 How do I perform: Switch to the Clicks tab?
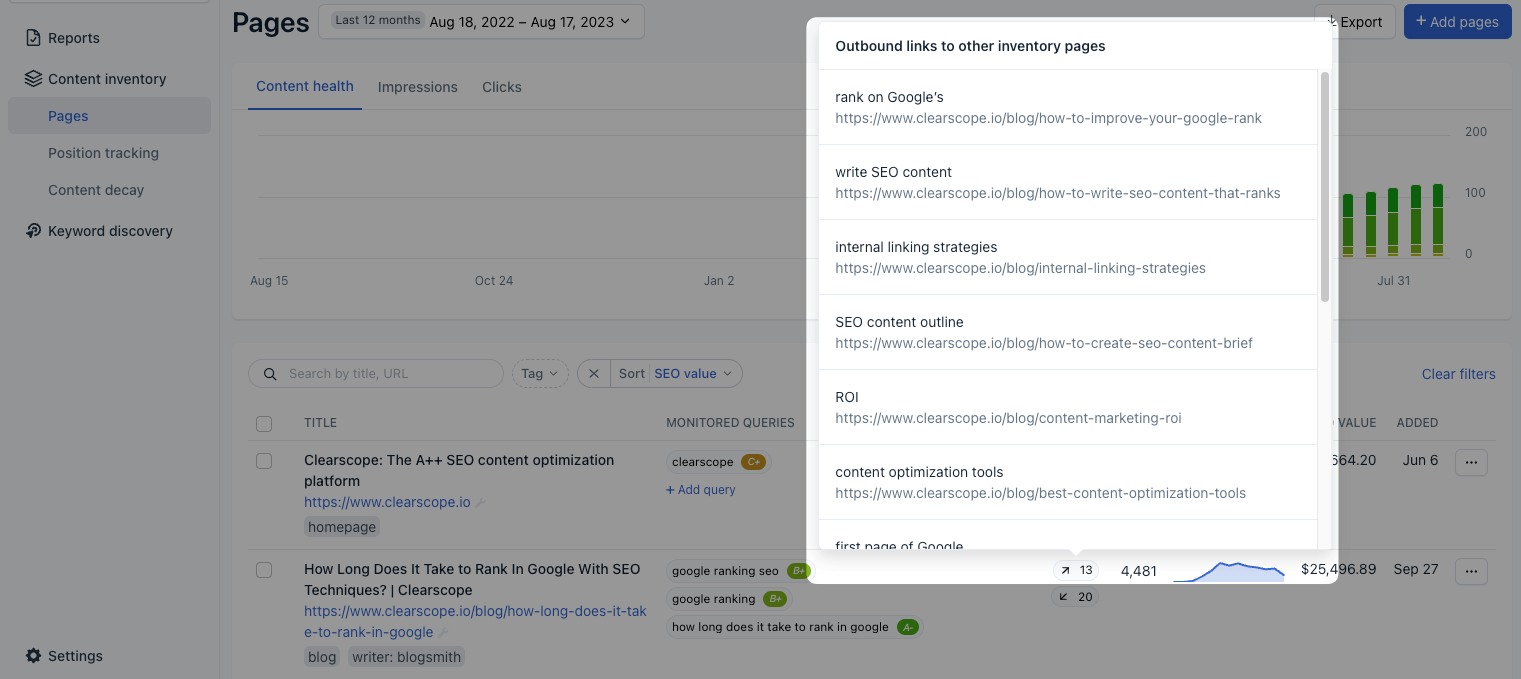pos(502,87)
